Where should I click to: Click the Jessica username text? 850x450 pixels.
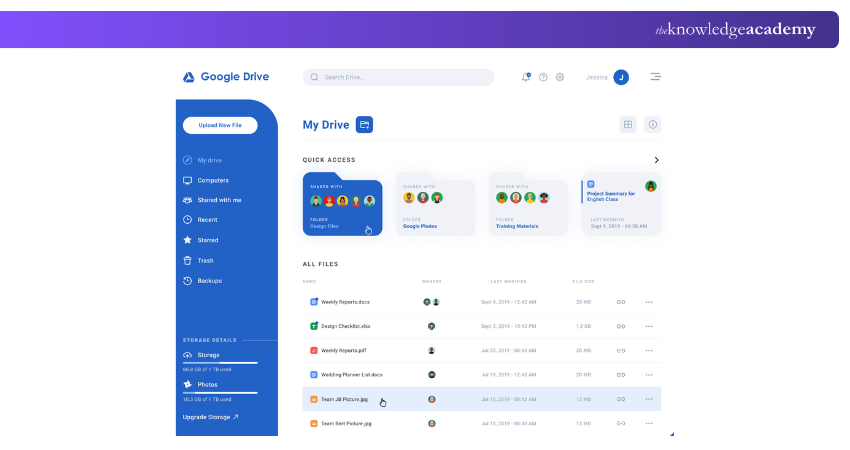point(596,78)
